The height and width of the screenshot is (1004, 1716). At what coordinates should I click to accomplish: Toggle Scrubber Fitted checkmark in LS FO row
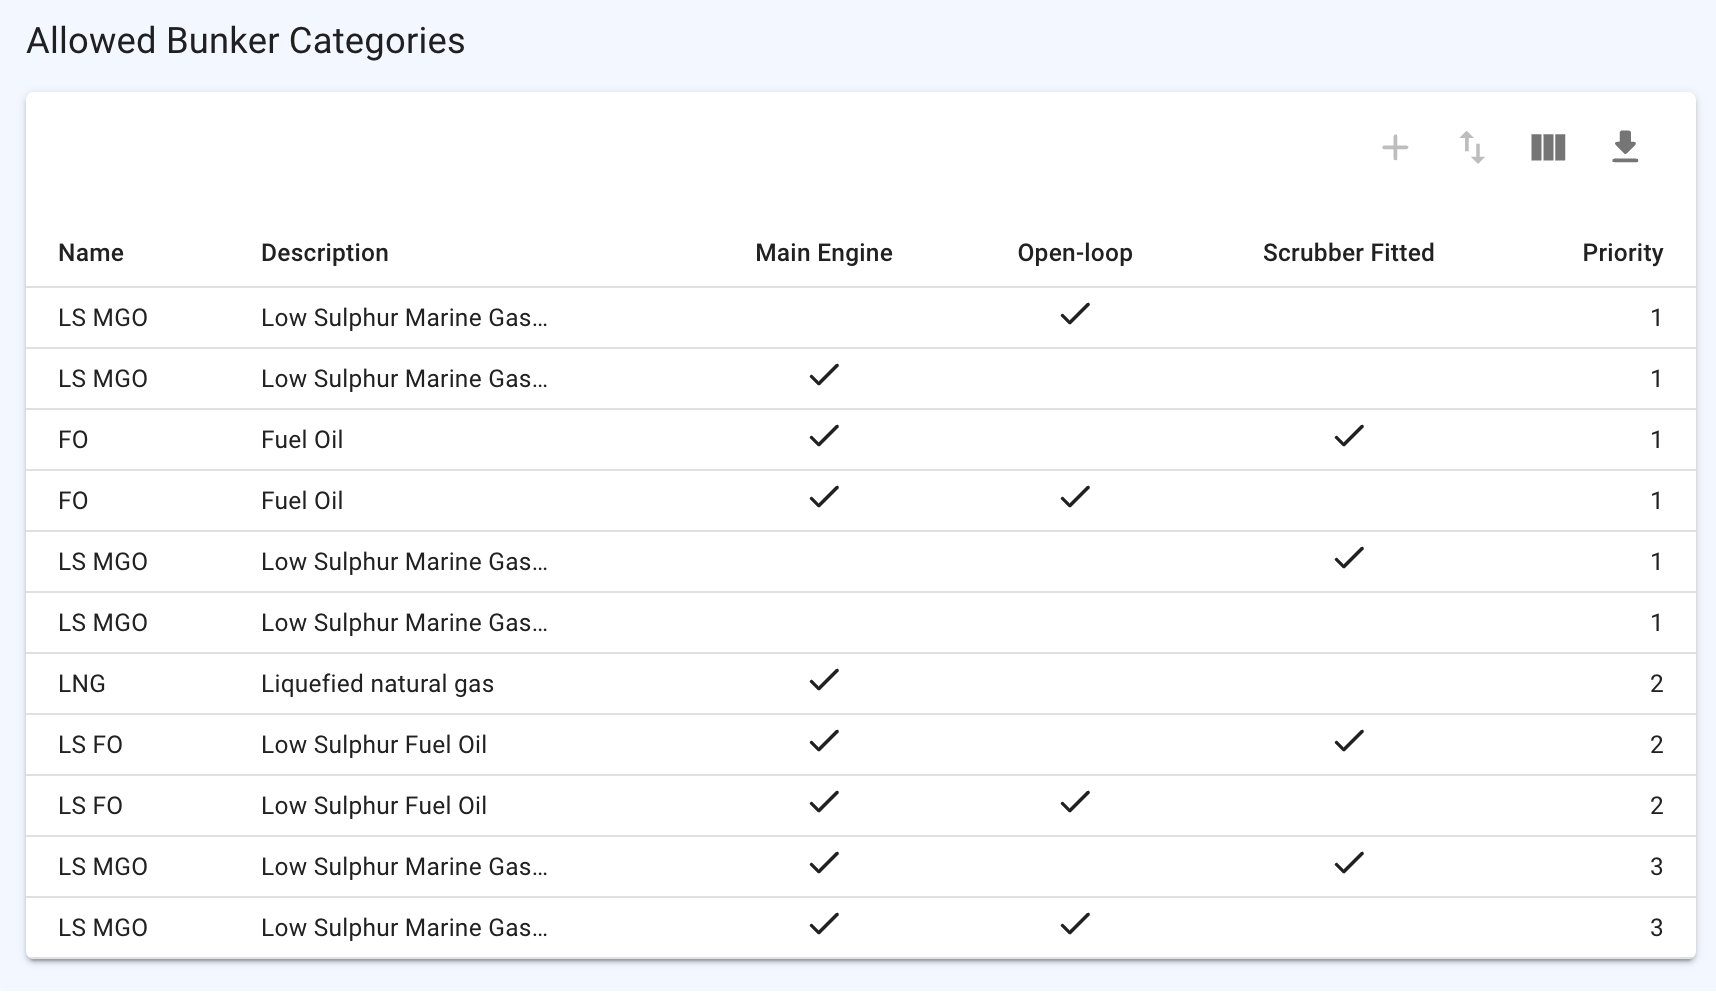pyautogui.click(x=1349, y=742)
